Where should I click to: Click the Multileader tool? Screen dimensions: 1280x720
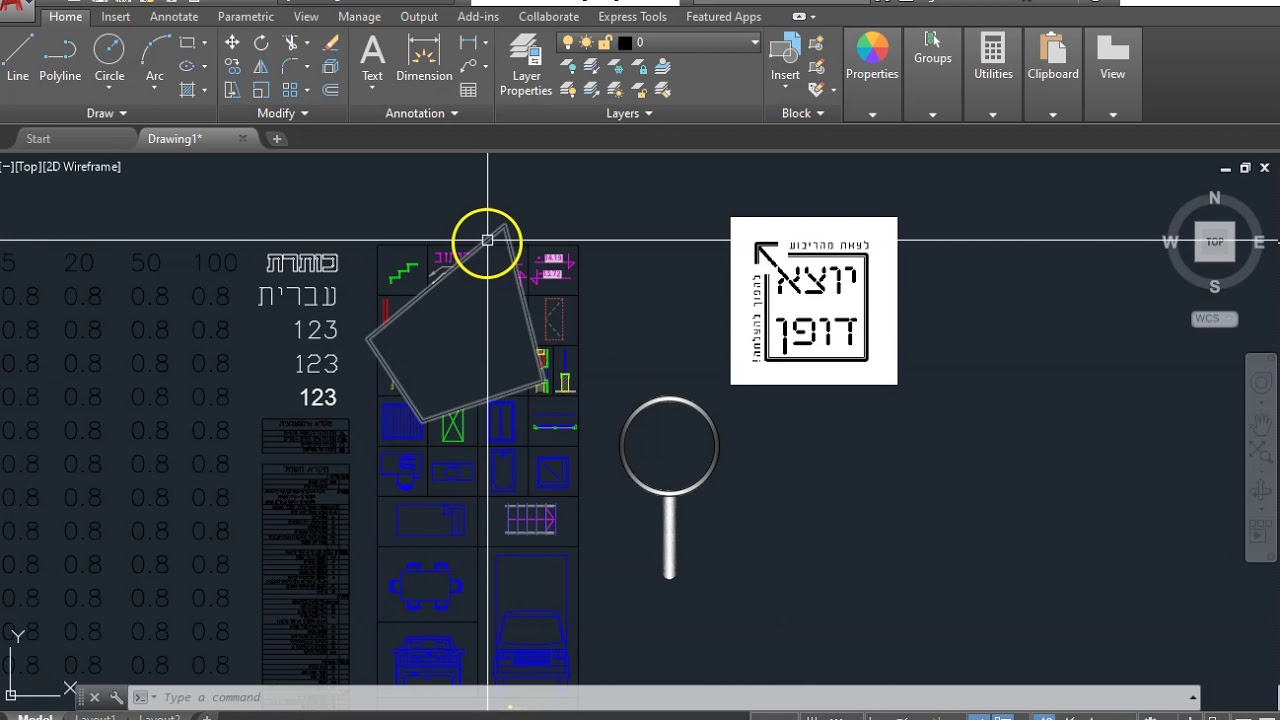(x=468, y=67)
